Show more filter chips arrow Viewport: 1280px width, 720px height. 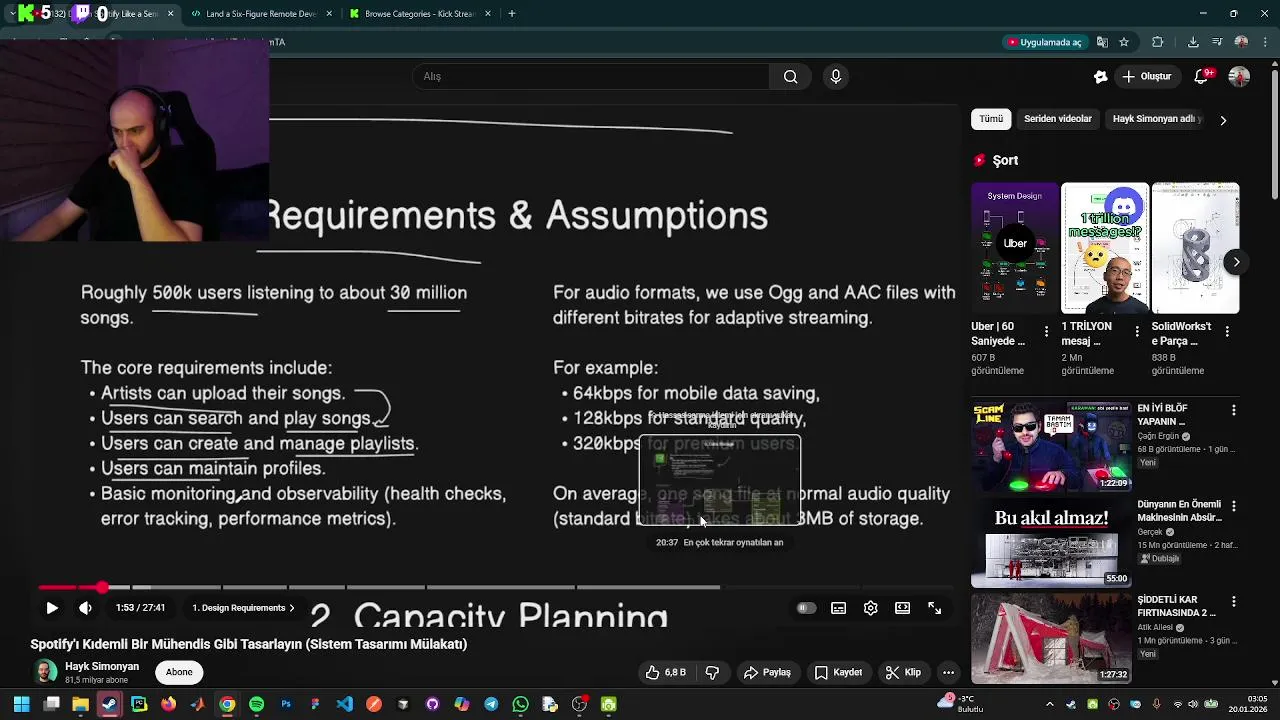(x=1223, y=120)
